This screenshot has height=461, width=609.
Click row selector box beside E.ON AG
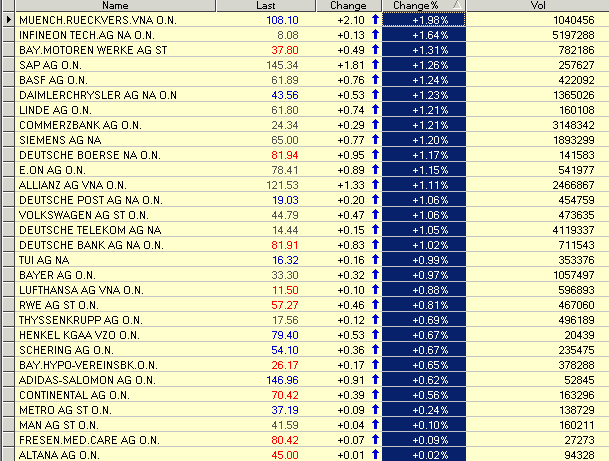pyautogui.click(x=9, y=170)
